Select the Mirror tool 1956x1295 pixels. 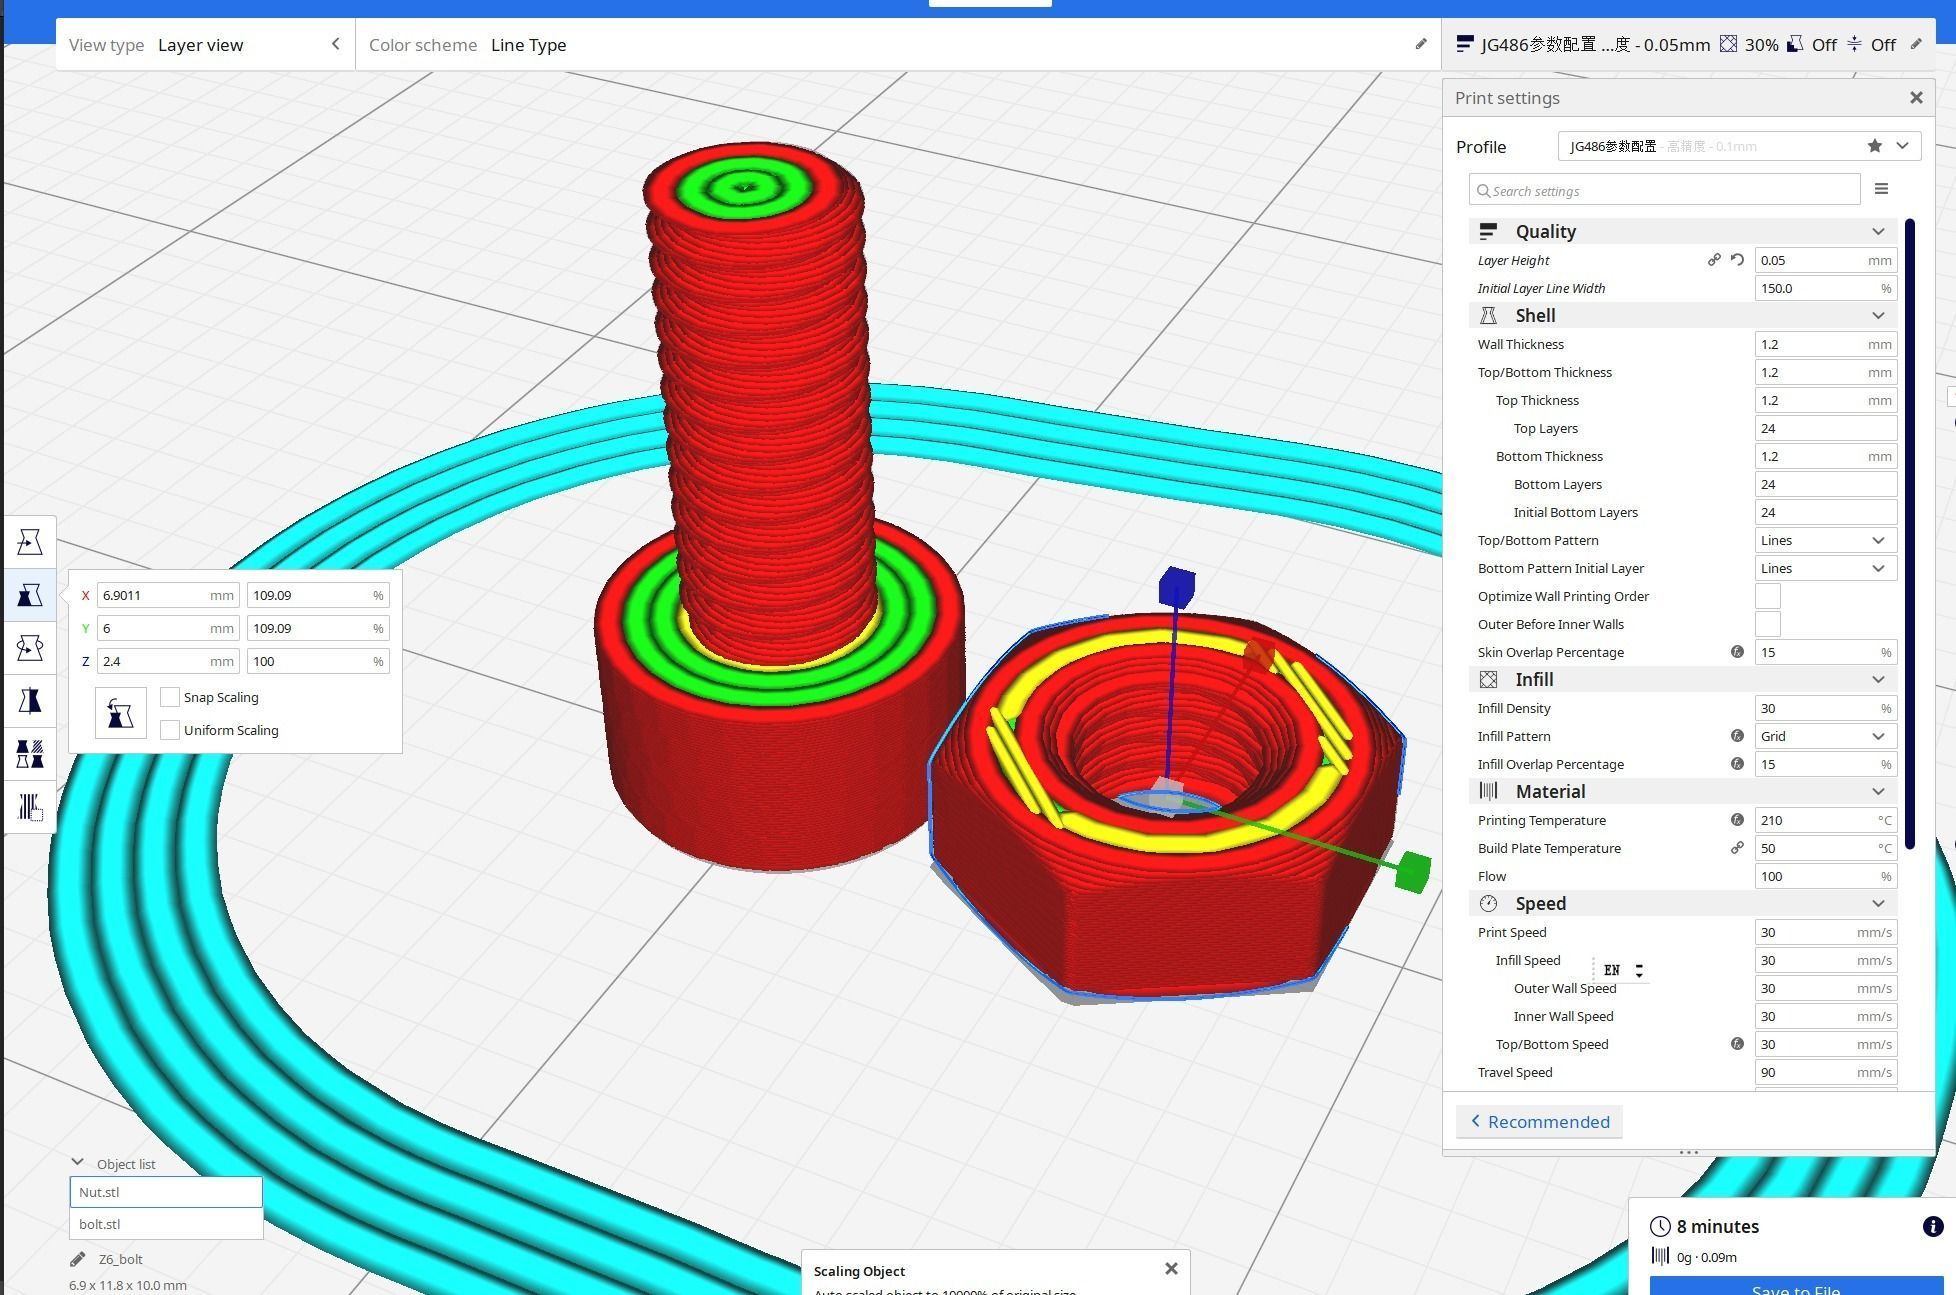point(30,701)
